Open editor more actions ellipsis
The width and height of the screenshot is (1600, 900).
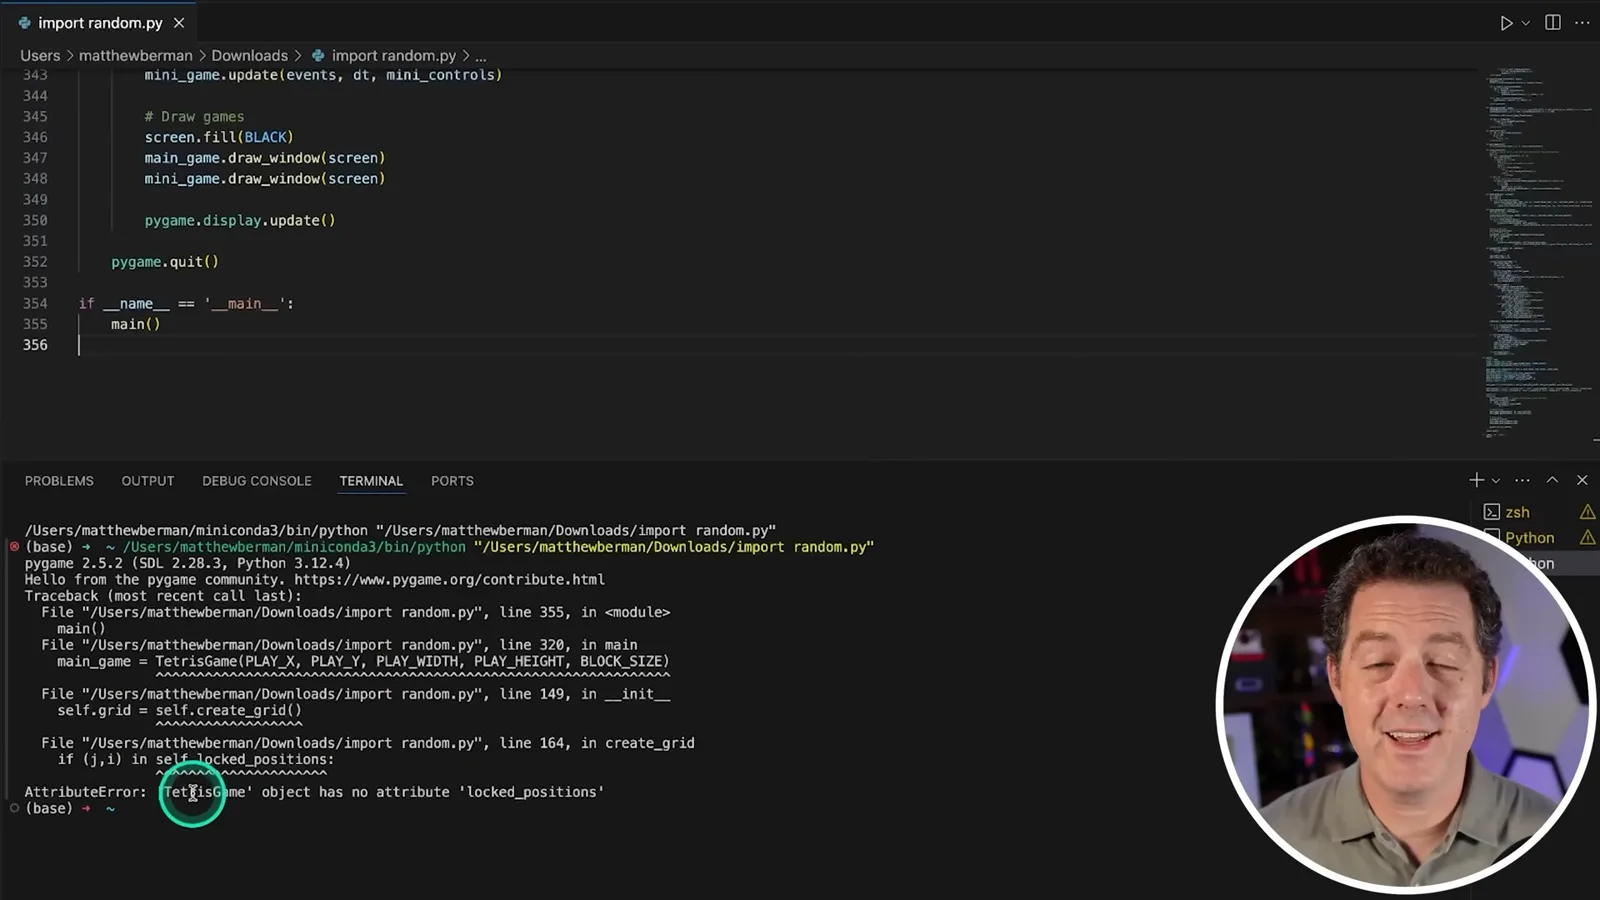(1582, 22)
